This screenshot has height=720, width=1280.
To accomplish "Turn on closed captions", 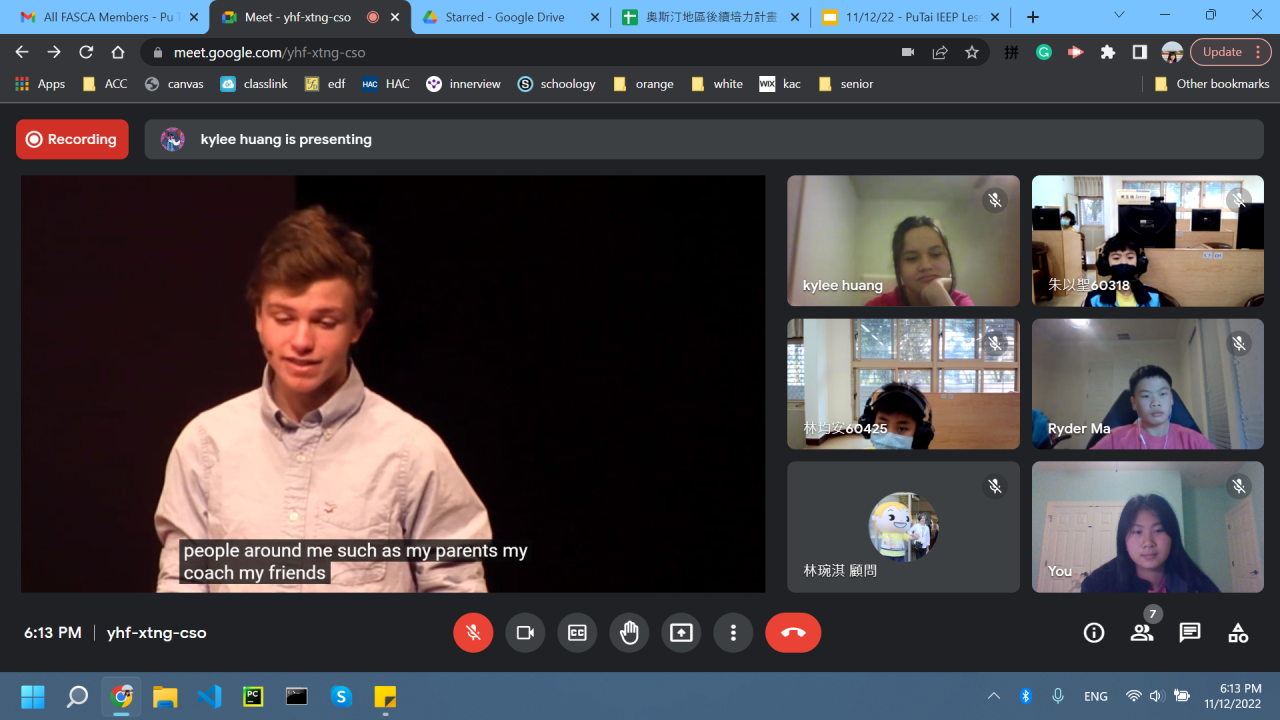I will pos(577,633).
